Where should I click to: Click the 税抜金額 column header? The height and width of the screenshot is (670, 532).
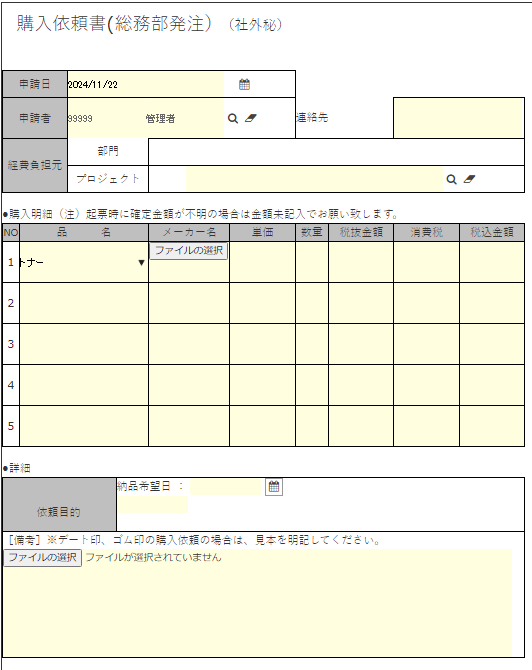(x=361, y=232)
